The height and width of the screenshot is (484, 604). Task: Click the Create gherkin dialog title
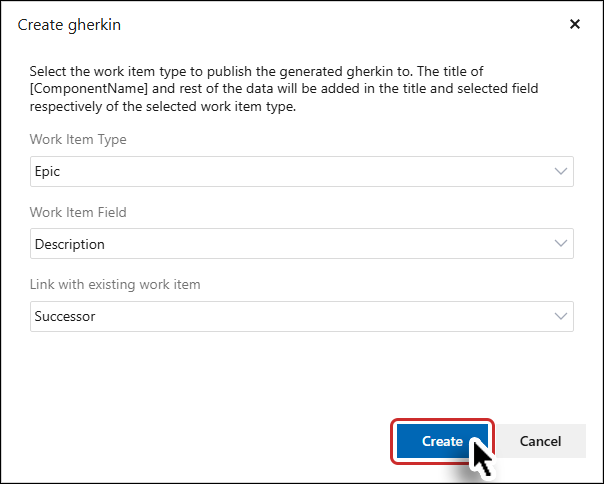point(69,25)
